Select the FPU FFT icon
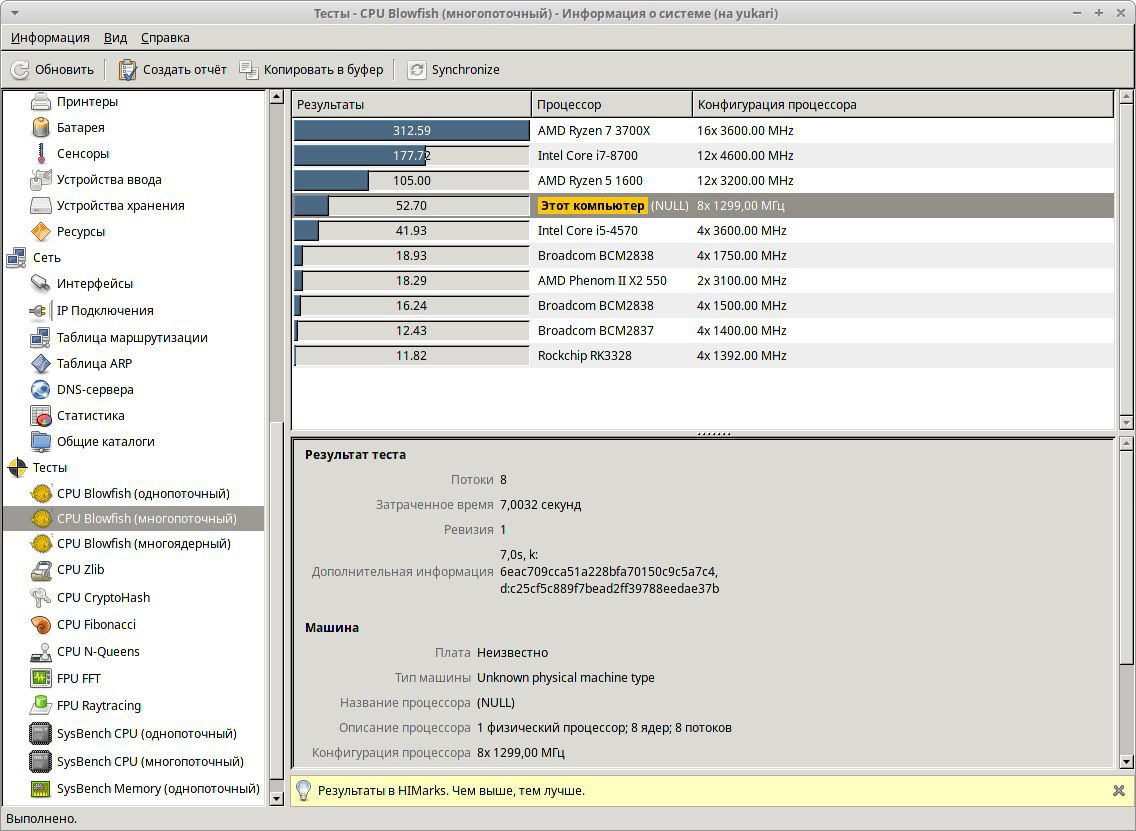The height and width of the screenshot is (831, 1136). (41, 679)
